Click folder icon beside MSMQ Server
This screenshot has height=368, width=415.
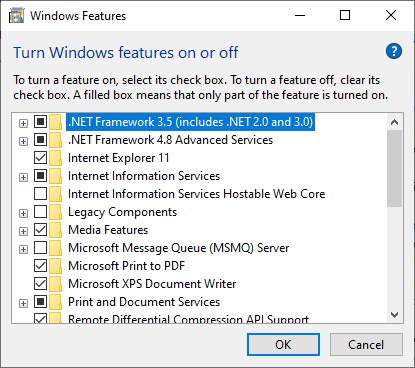tap(55, 248)
